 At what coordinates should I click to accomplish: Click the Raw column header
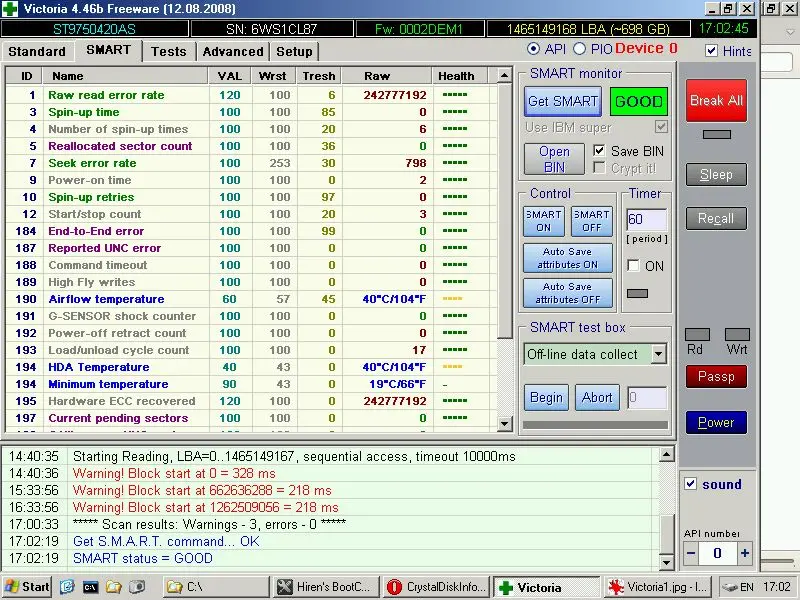pyautogui.click(x=387, y=76)
